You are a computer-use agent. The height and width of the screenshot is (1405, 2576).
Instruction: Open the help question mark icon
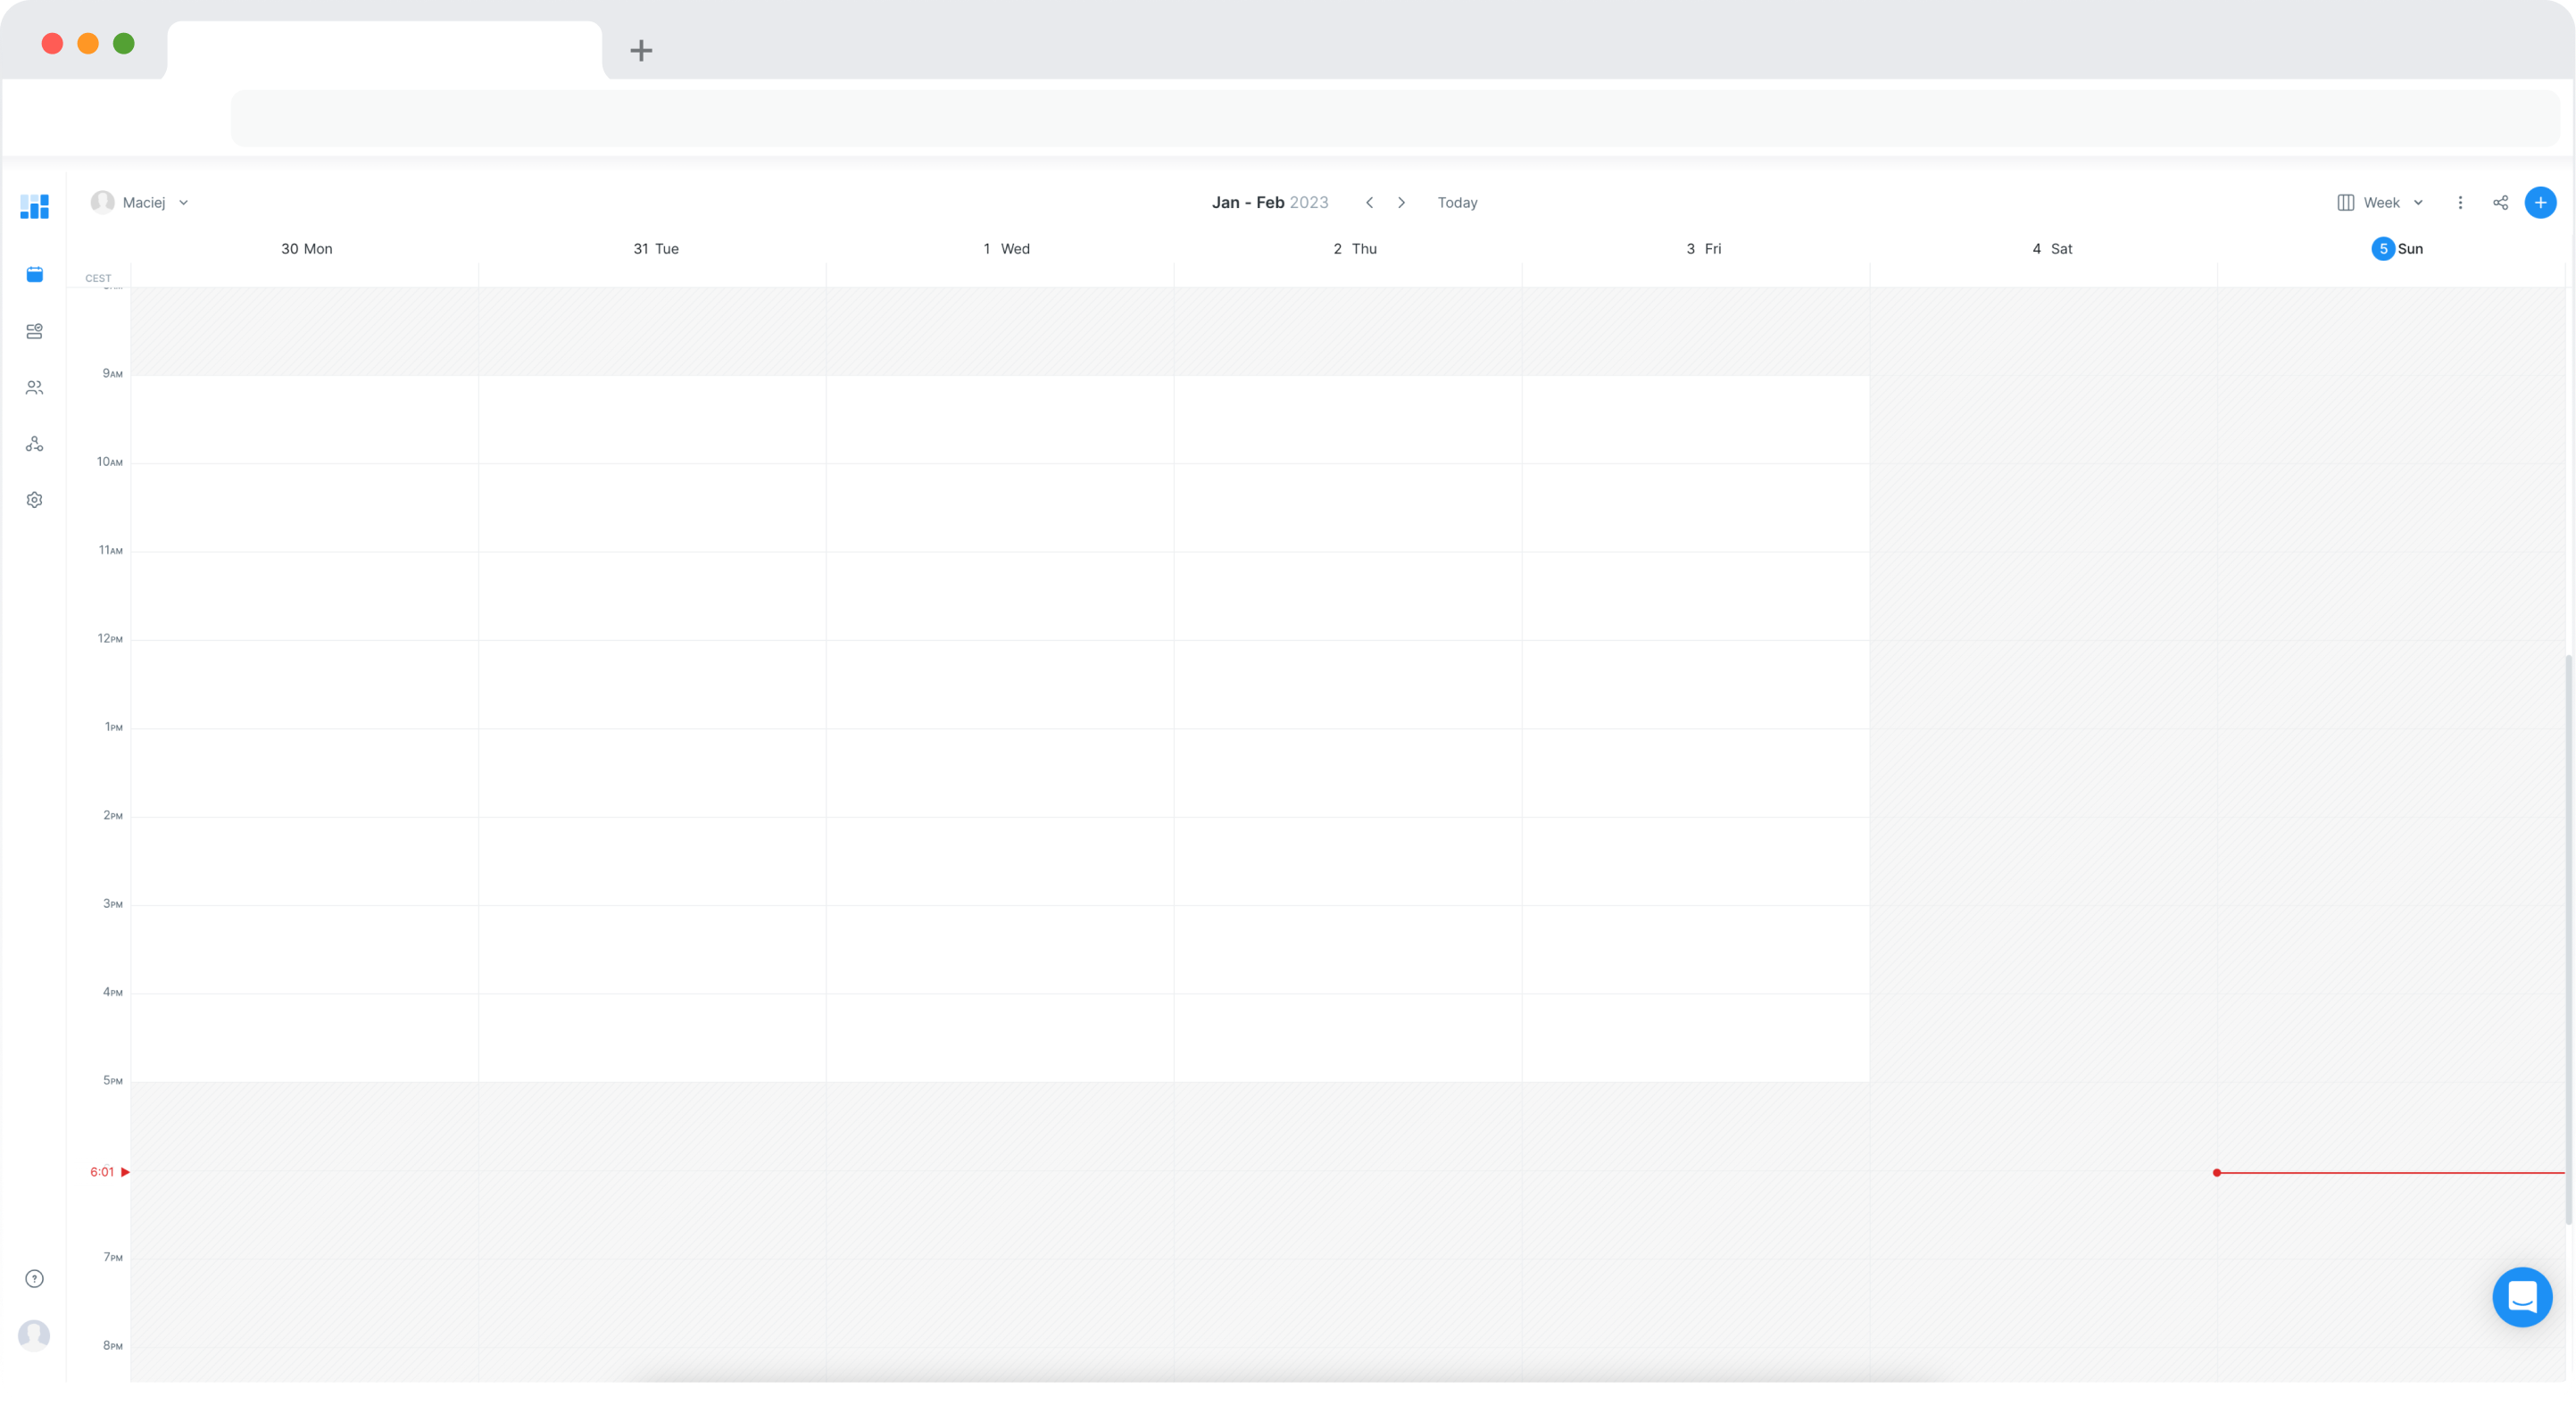(34, 1279)
